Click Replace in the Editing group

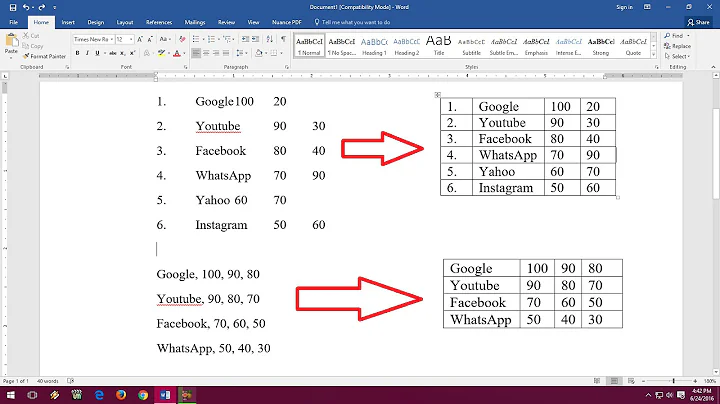(678, 46)
